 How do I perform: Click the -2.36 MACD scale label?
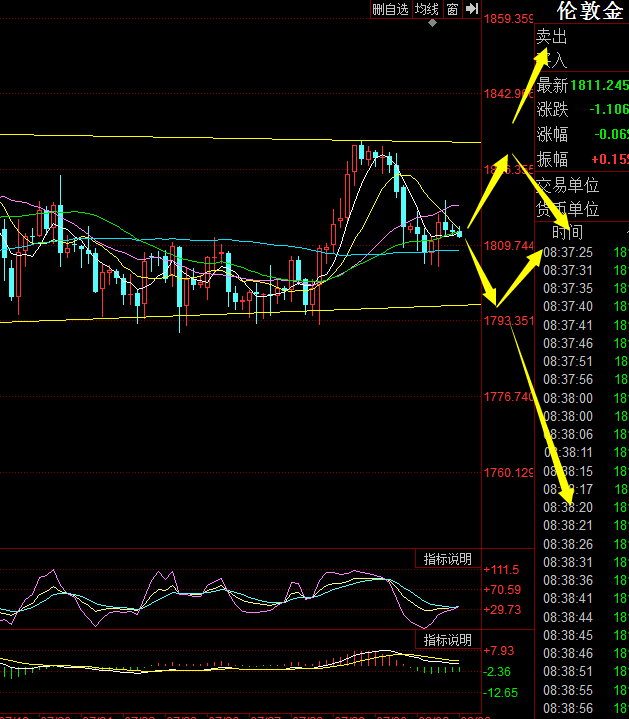click(497, 672)
